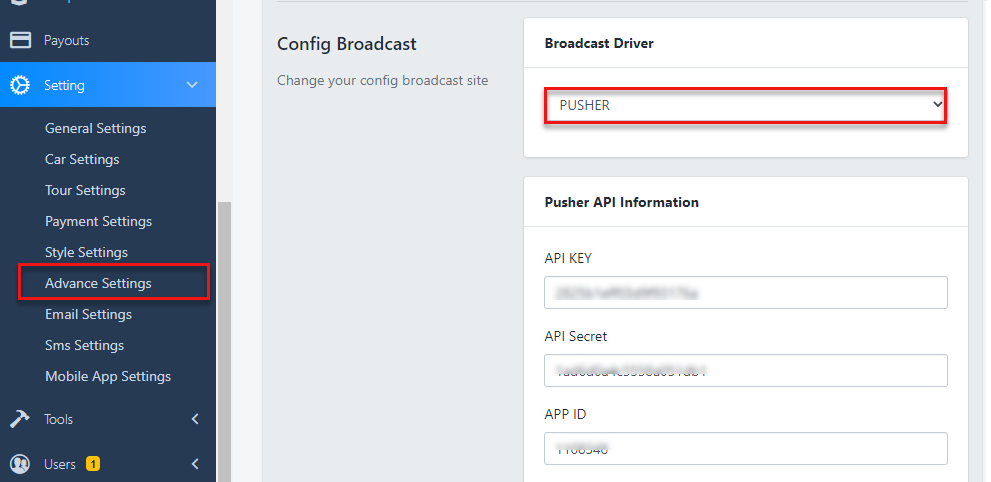Open Payment Settings page
991x482 pixels.
coord(98,221)
